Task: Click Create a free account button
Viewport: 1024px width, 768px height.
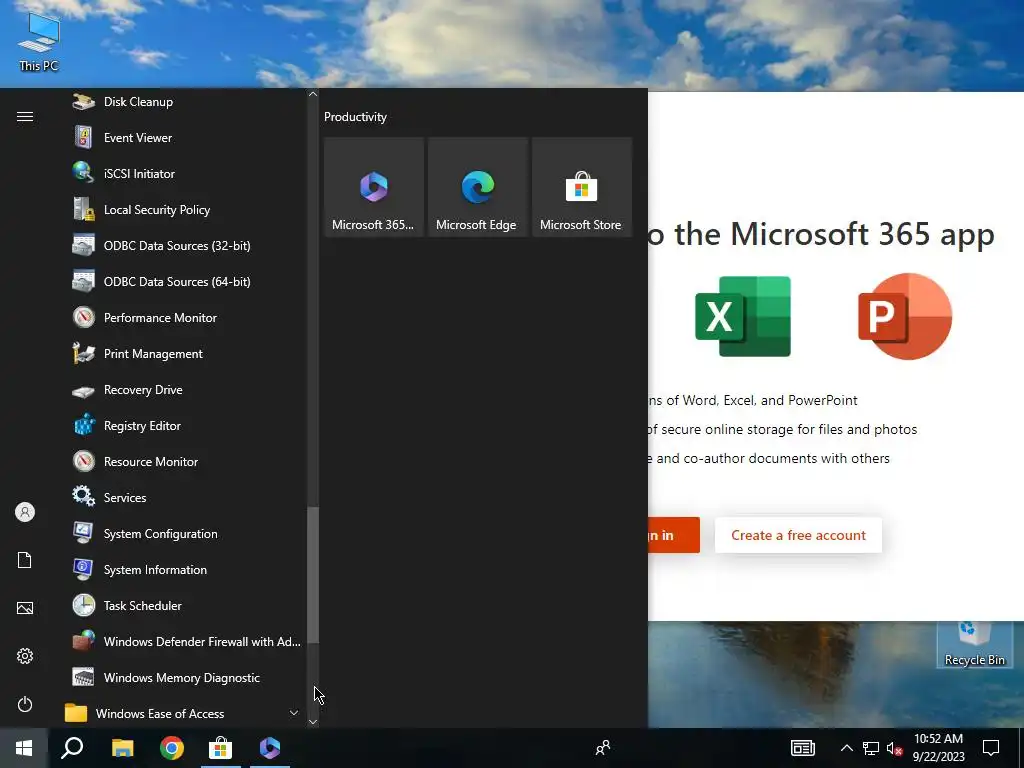Action: [x=798, y=536]
